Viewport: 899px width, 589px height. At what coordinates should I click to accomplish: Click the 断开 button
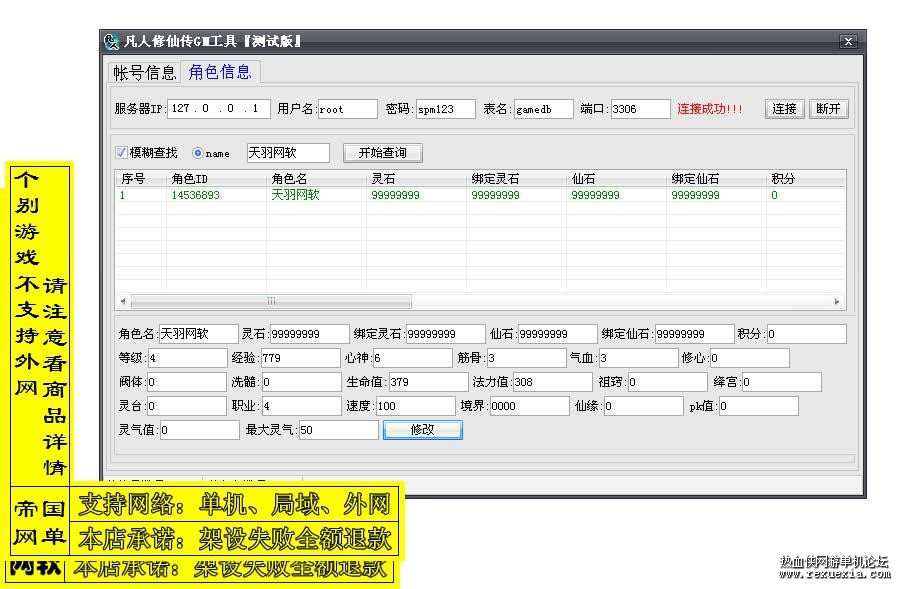point(828,108)
